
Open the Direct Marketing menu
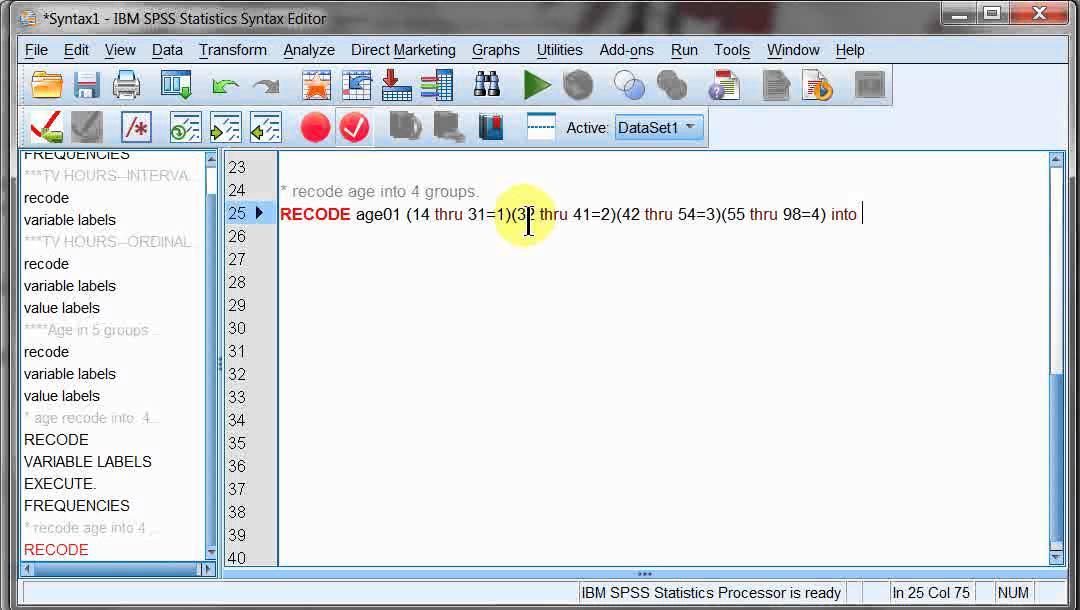point(403,50)
